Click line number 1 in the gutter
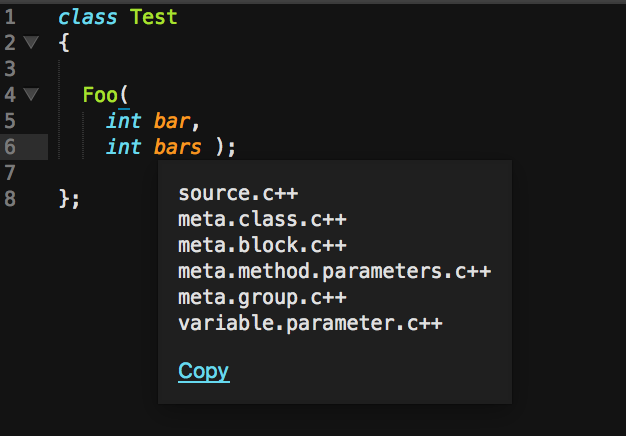626x436 pixels. tap(10, 17)
